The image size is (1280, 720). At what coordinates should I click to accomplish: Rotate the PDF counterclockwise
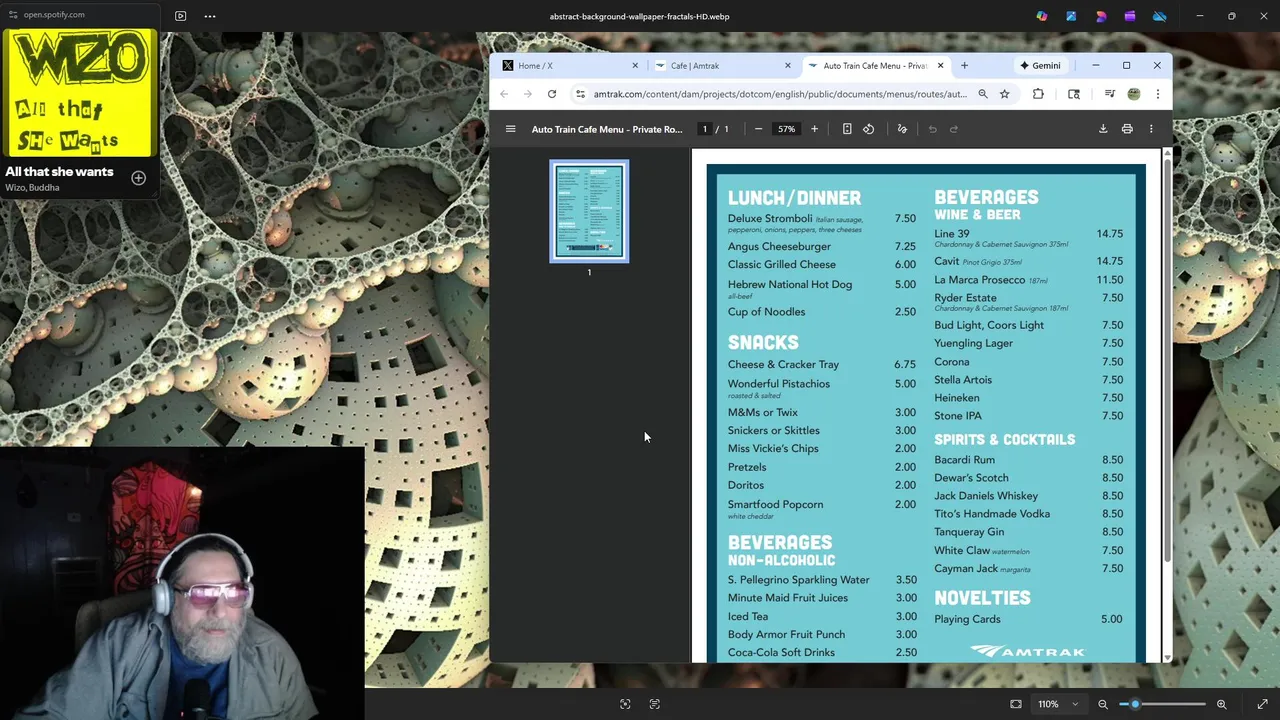(868, 129)
